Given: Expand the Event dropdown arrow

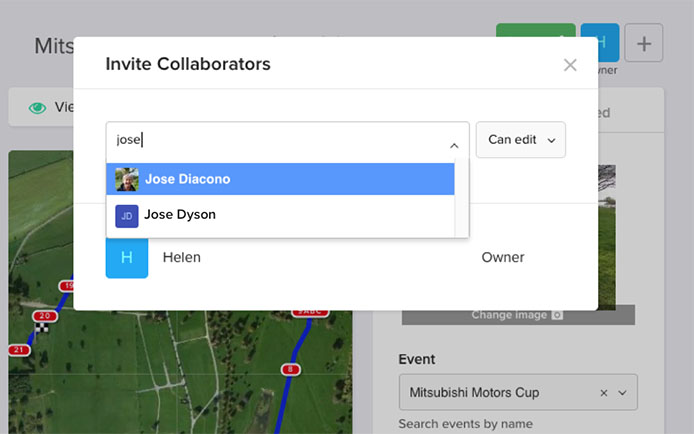Looking at the screenshot, I should 624,393.
